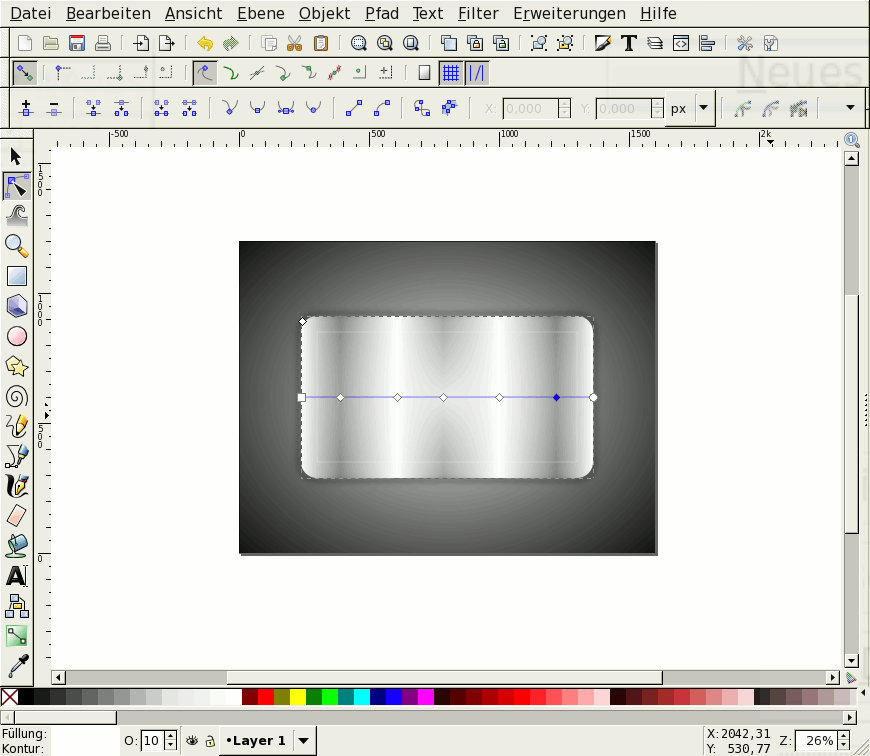870x756 pixels.
Task: Expand the node toolbar overflow arrow
Action: tap(850, 108)
